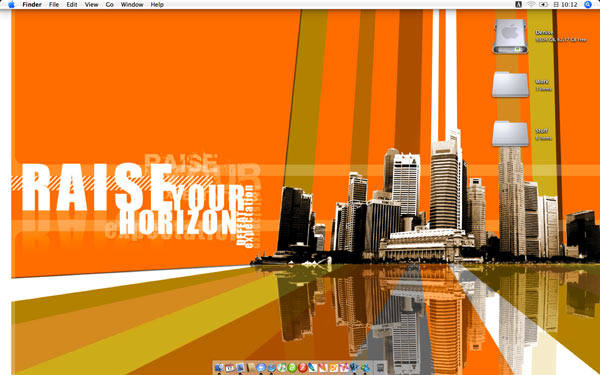Select the Stuff folder icon on desktop
Viewport: 600px width, 375px height.
(x=510, y=134)
